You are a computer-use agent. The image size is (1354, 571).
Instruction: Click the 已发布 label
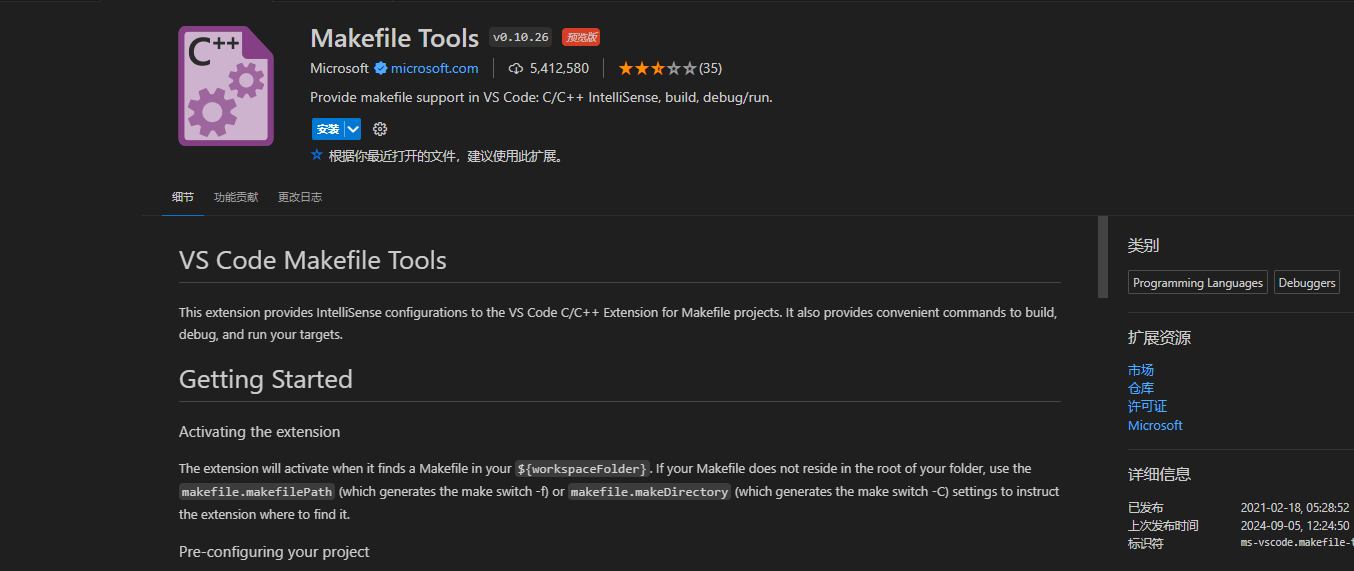(x=1146, y=507)
